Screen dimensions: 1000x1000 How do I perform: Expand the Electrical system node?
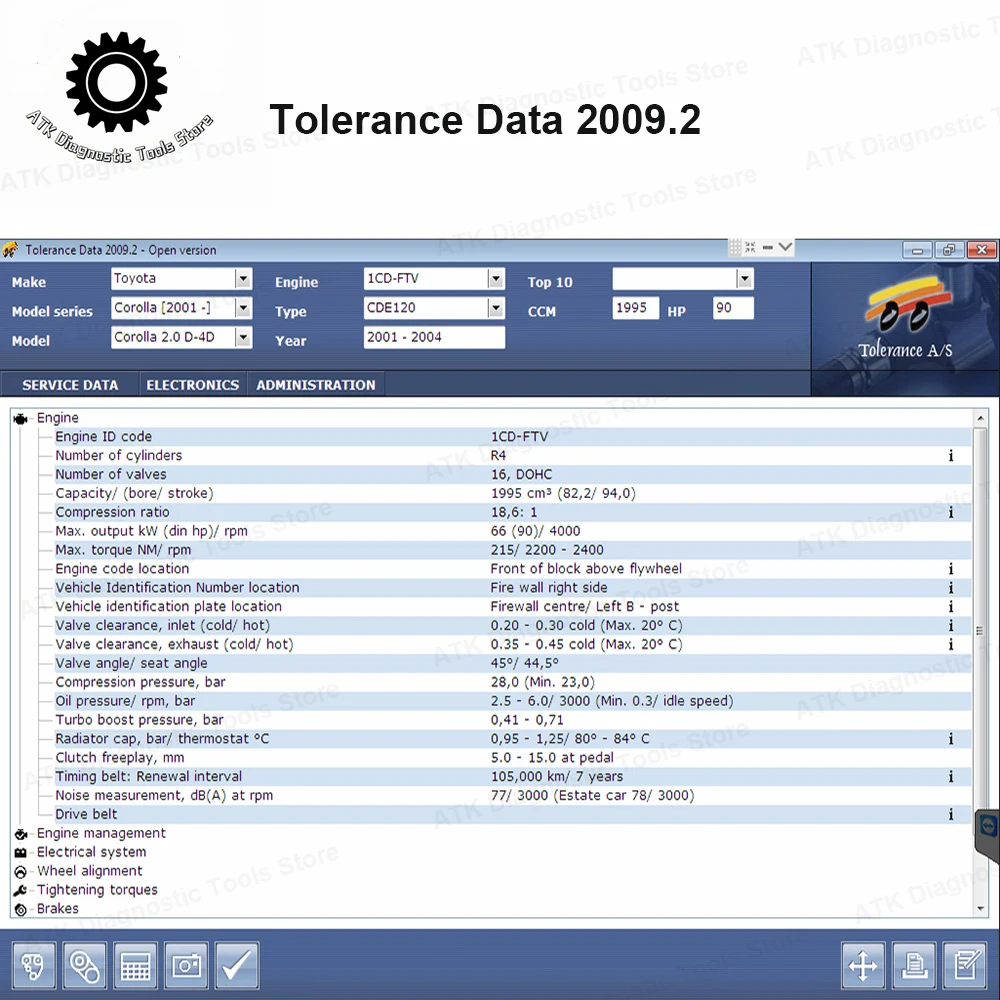pyautogui.click(x=20, y=853)
